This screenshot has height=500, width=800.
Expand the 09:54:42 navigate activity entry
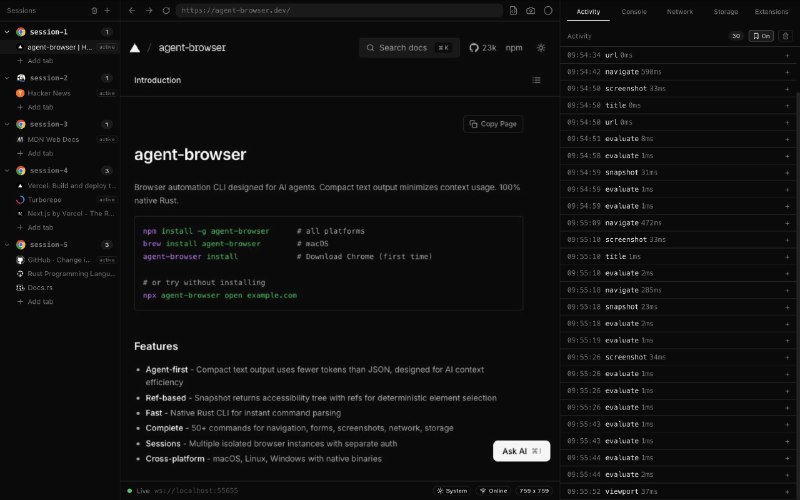coord(680,72)
